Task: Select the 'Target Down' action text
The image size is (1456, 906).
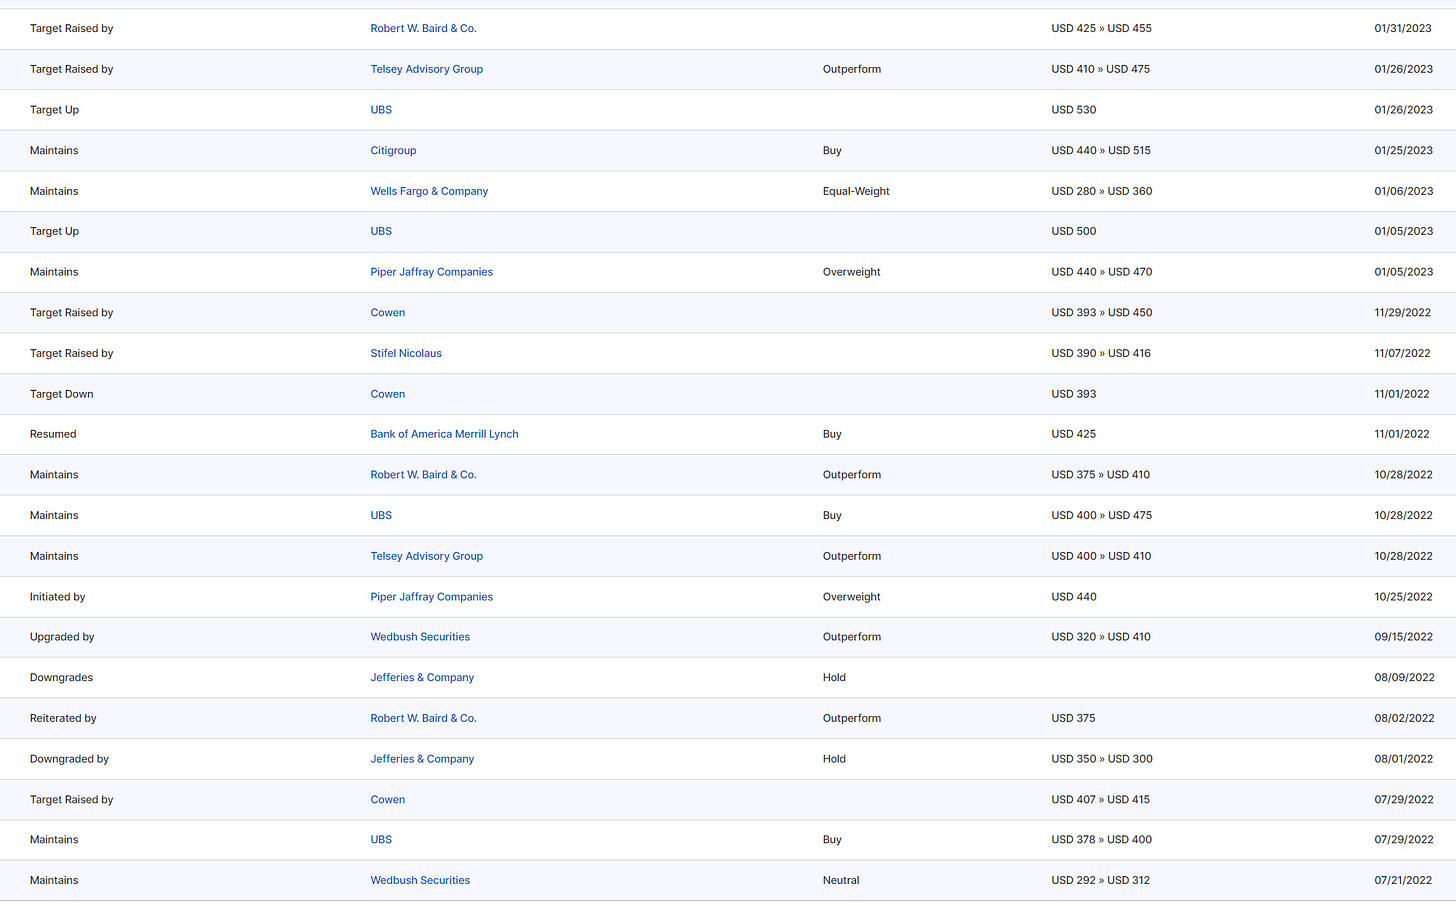Action: tap(61, 394)
